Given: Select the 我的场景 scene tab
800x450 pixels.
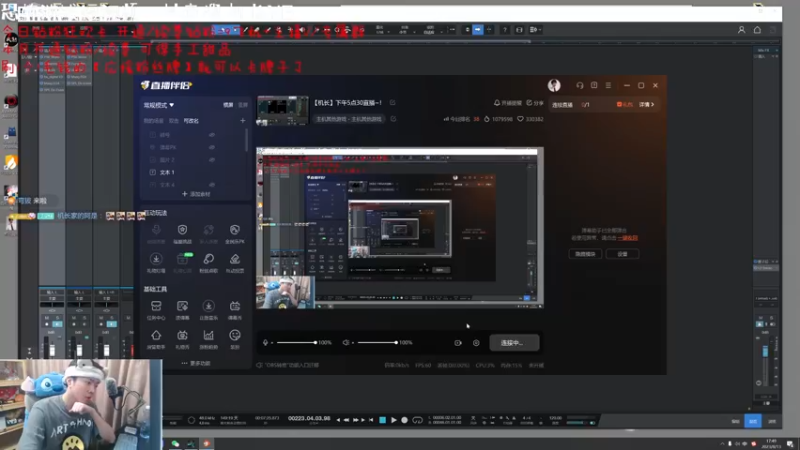Looking at the screenshot, I should (154, 121).
